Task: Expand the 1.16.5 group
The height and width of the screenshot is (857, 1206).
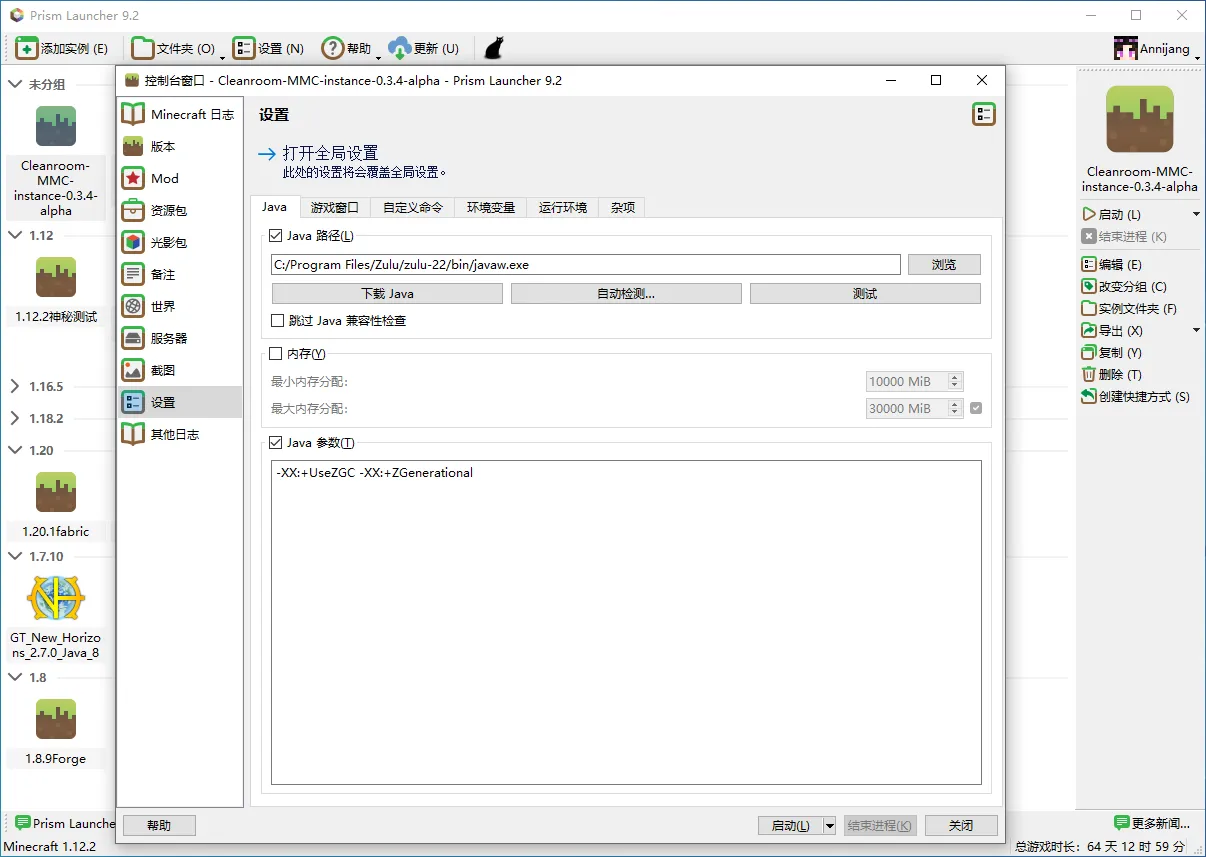Action: (x=15, y=386)
